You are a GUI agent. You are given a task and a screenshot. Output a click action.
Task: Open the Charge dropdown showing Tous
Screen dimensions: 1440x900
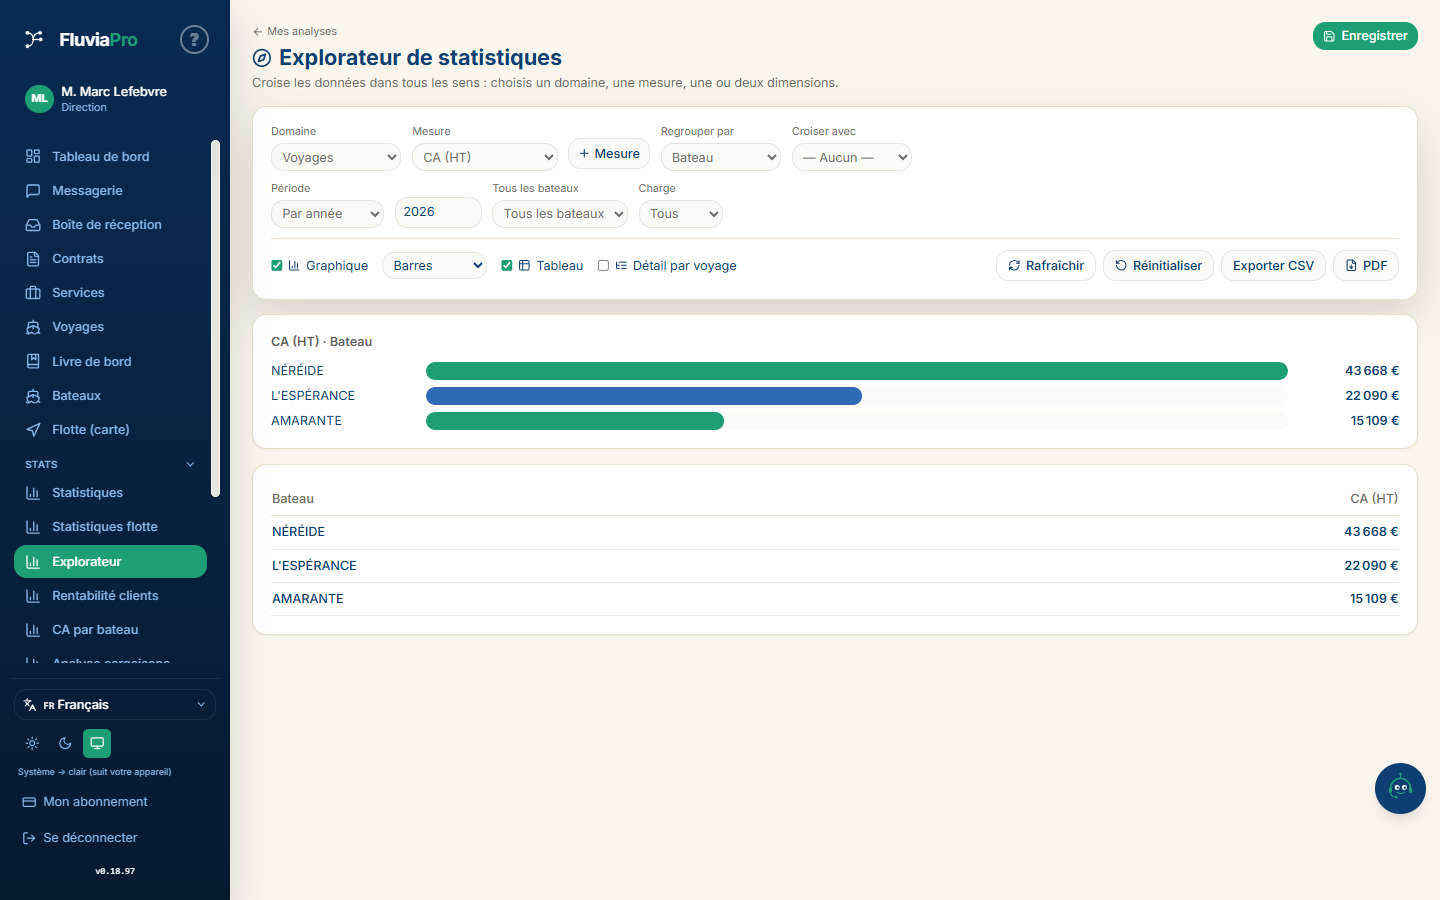click(681, 213)
